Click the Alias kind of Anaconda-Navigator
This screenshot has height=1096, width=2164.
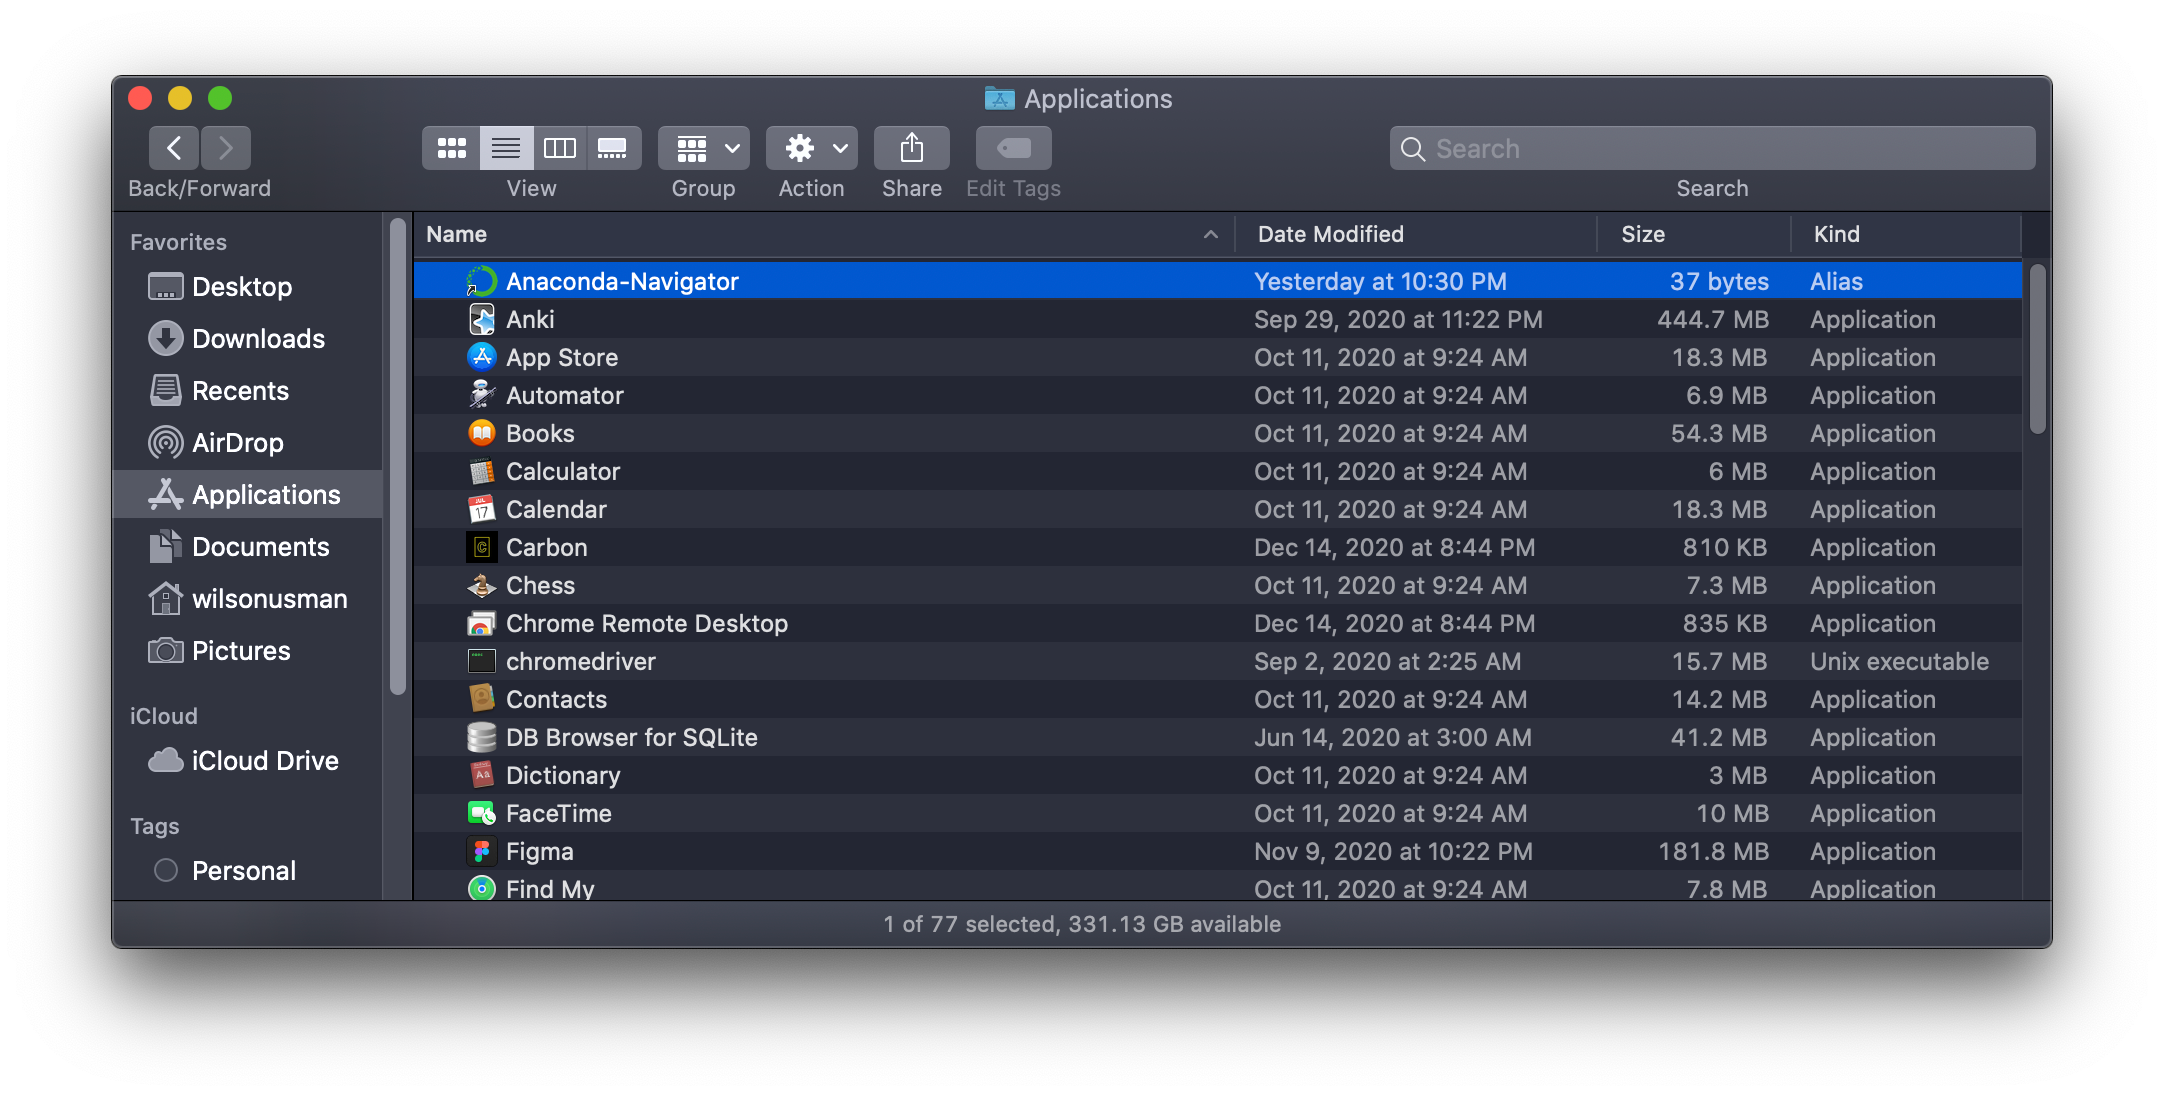(1836, 282)
